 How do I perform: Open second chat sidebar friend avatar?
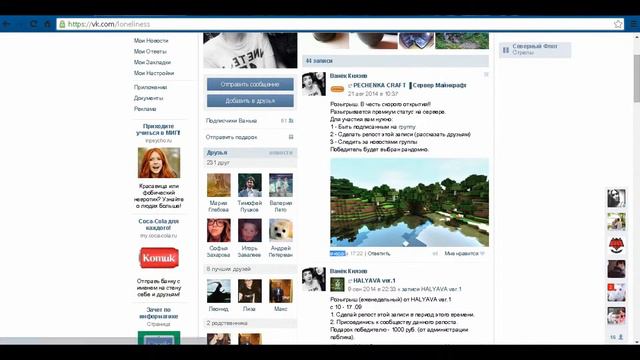point(616,222)
